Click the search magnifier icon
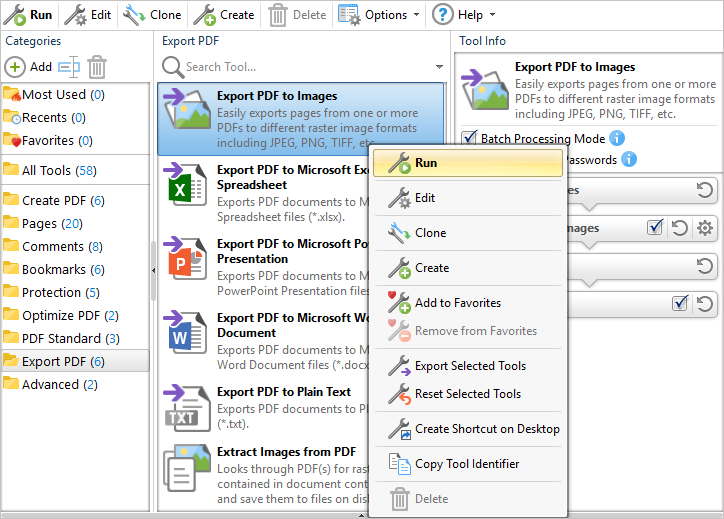Screen dimensions: 724x519 click(173, 67)
